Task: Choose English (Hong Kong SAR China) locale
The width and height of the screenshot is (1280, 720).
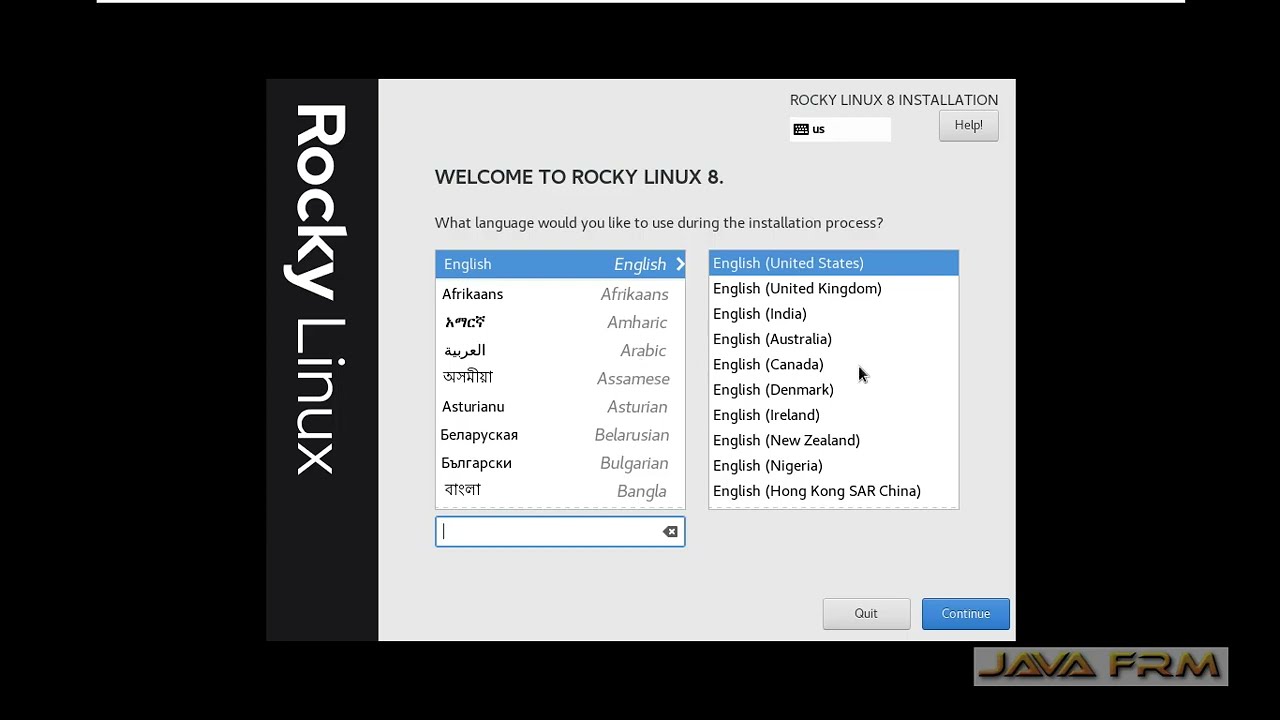Action: click(833, 491)
